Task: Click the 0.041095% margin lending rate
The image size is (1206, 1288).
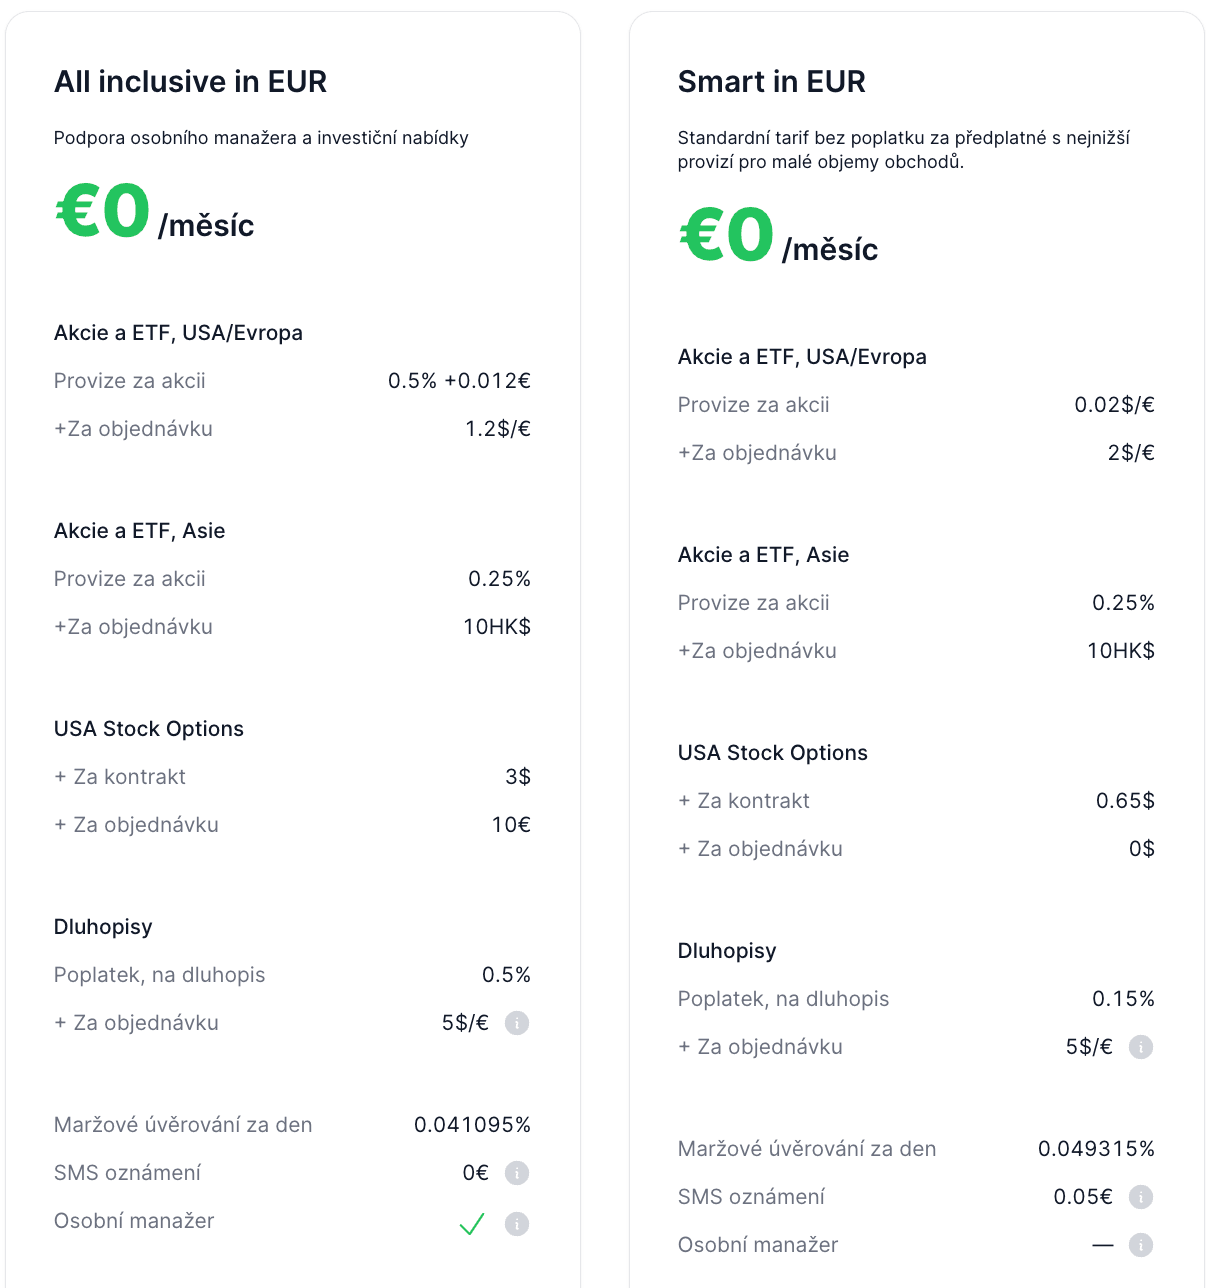Action: pyautogui.click(x=472, y=1125)
